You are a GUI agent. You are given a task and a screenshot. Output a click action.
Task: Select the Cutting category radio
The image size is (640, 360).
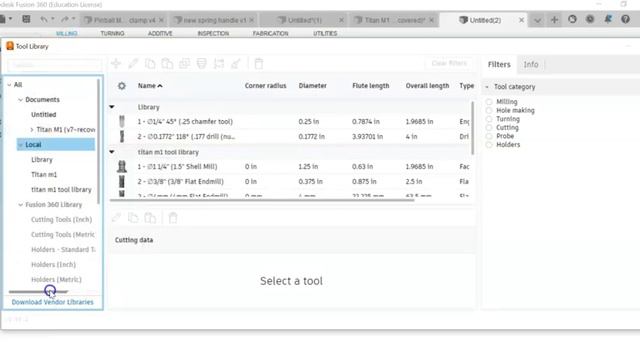coord(489,127)
